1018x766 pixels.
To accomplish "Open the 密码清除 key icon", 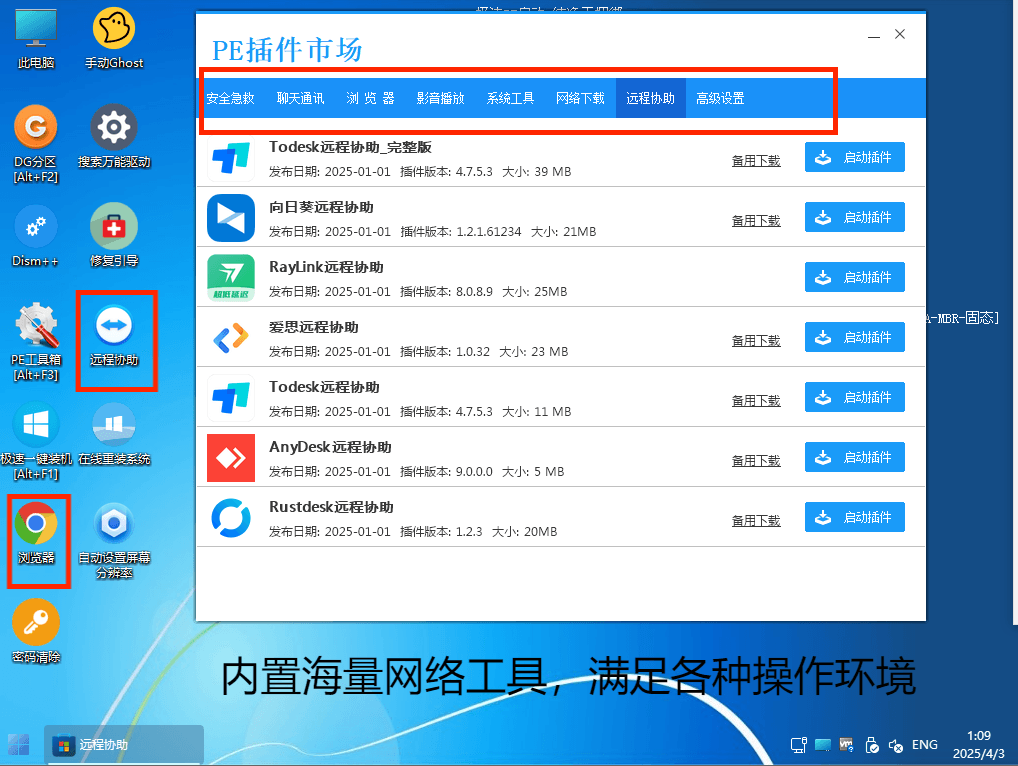I will (x=36, y=631).
